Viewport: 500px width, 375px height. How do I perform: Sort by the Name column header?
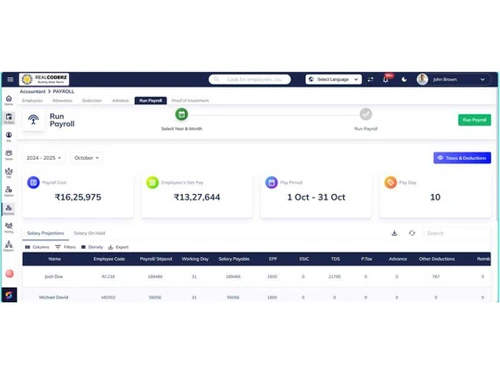click(55, 259)
